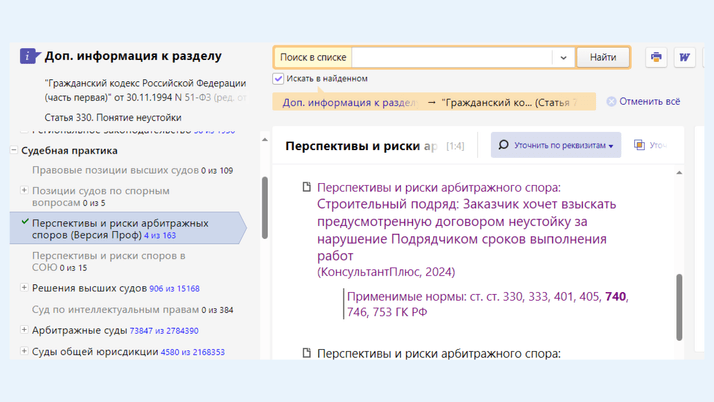Click the Судебная практика section label
The image size is (714, 402).
[69, 150]
